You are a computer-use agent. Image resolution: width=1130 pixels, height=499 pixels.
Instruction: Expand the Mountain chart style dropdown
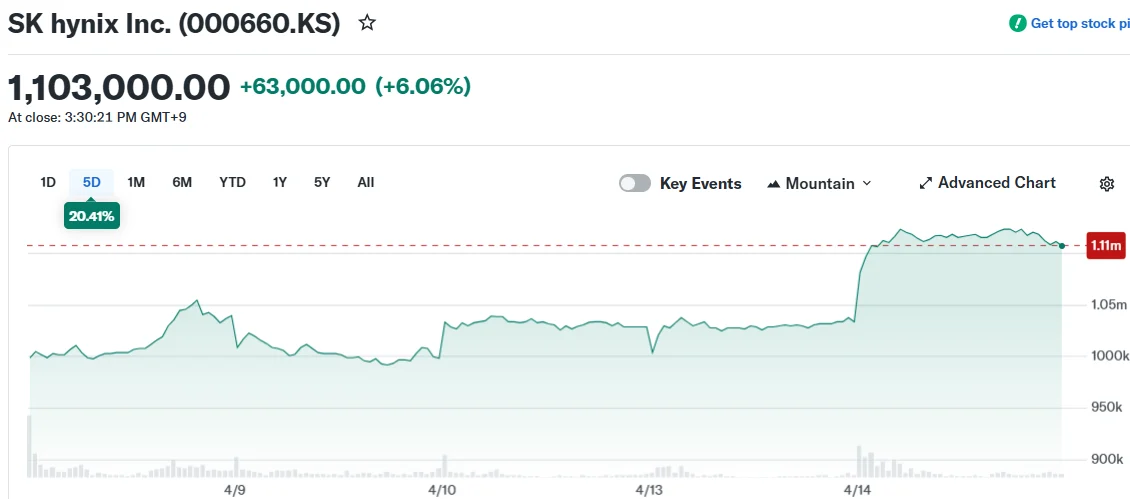point(866,183)
